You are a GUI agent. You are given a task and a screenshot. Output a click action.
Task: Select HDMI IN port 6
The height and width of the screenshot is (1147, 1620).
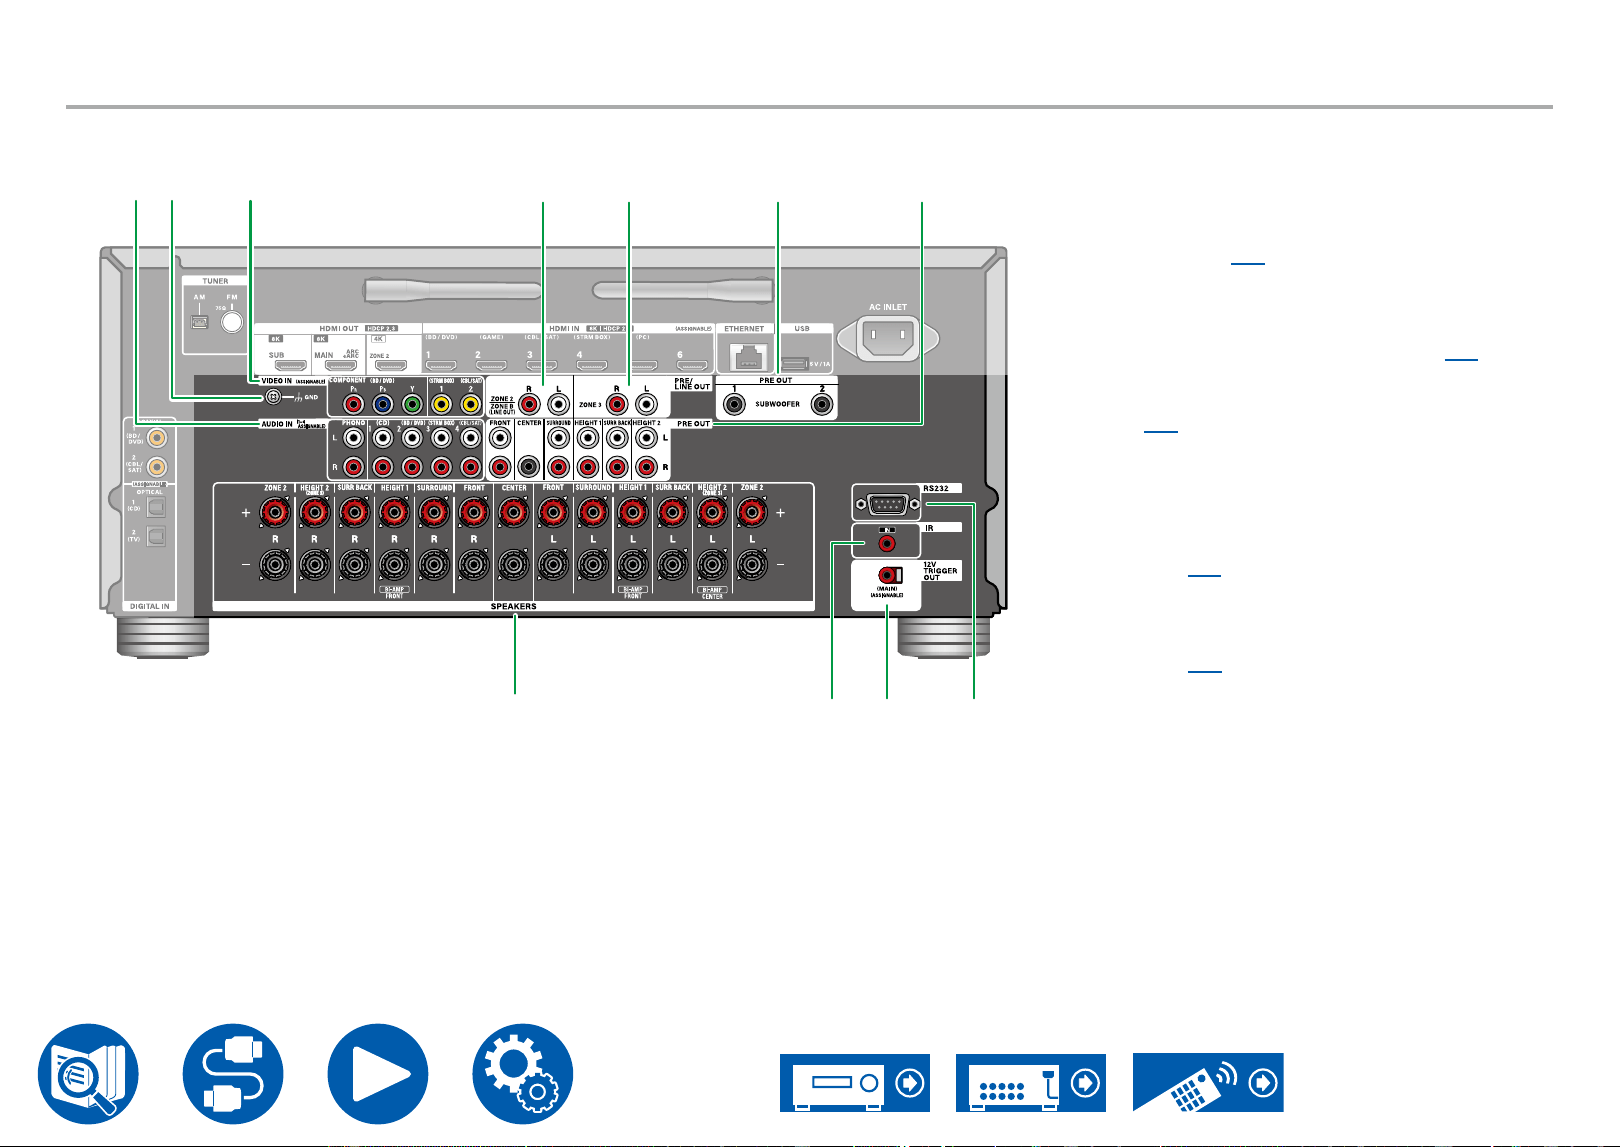(692, 366)
